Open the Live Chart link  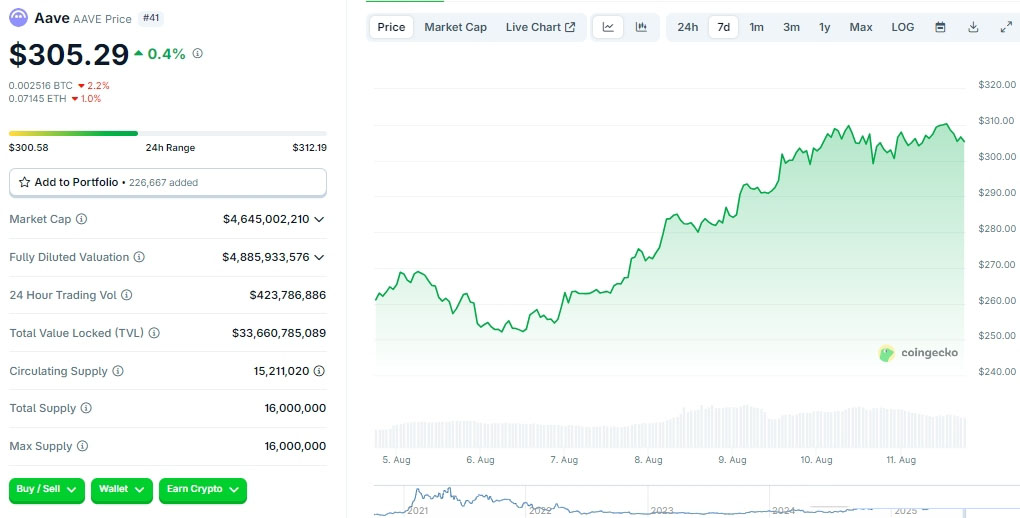[540, 27]
